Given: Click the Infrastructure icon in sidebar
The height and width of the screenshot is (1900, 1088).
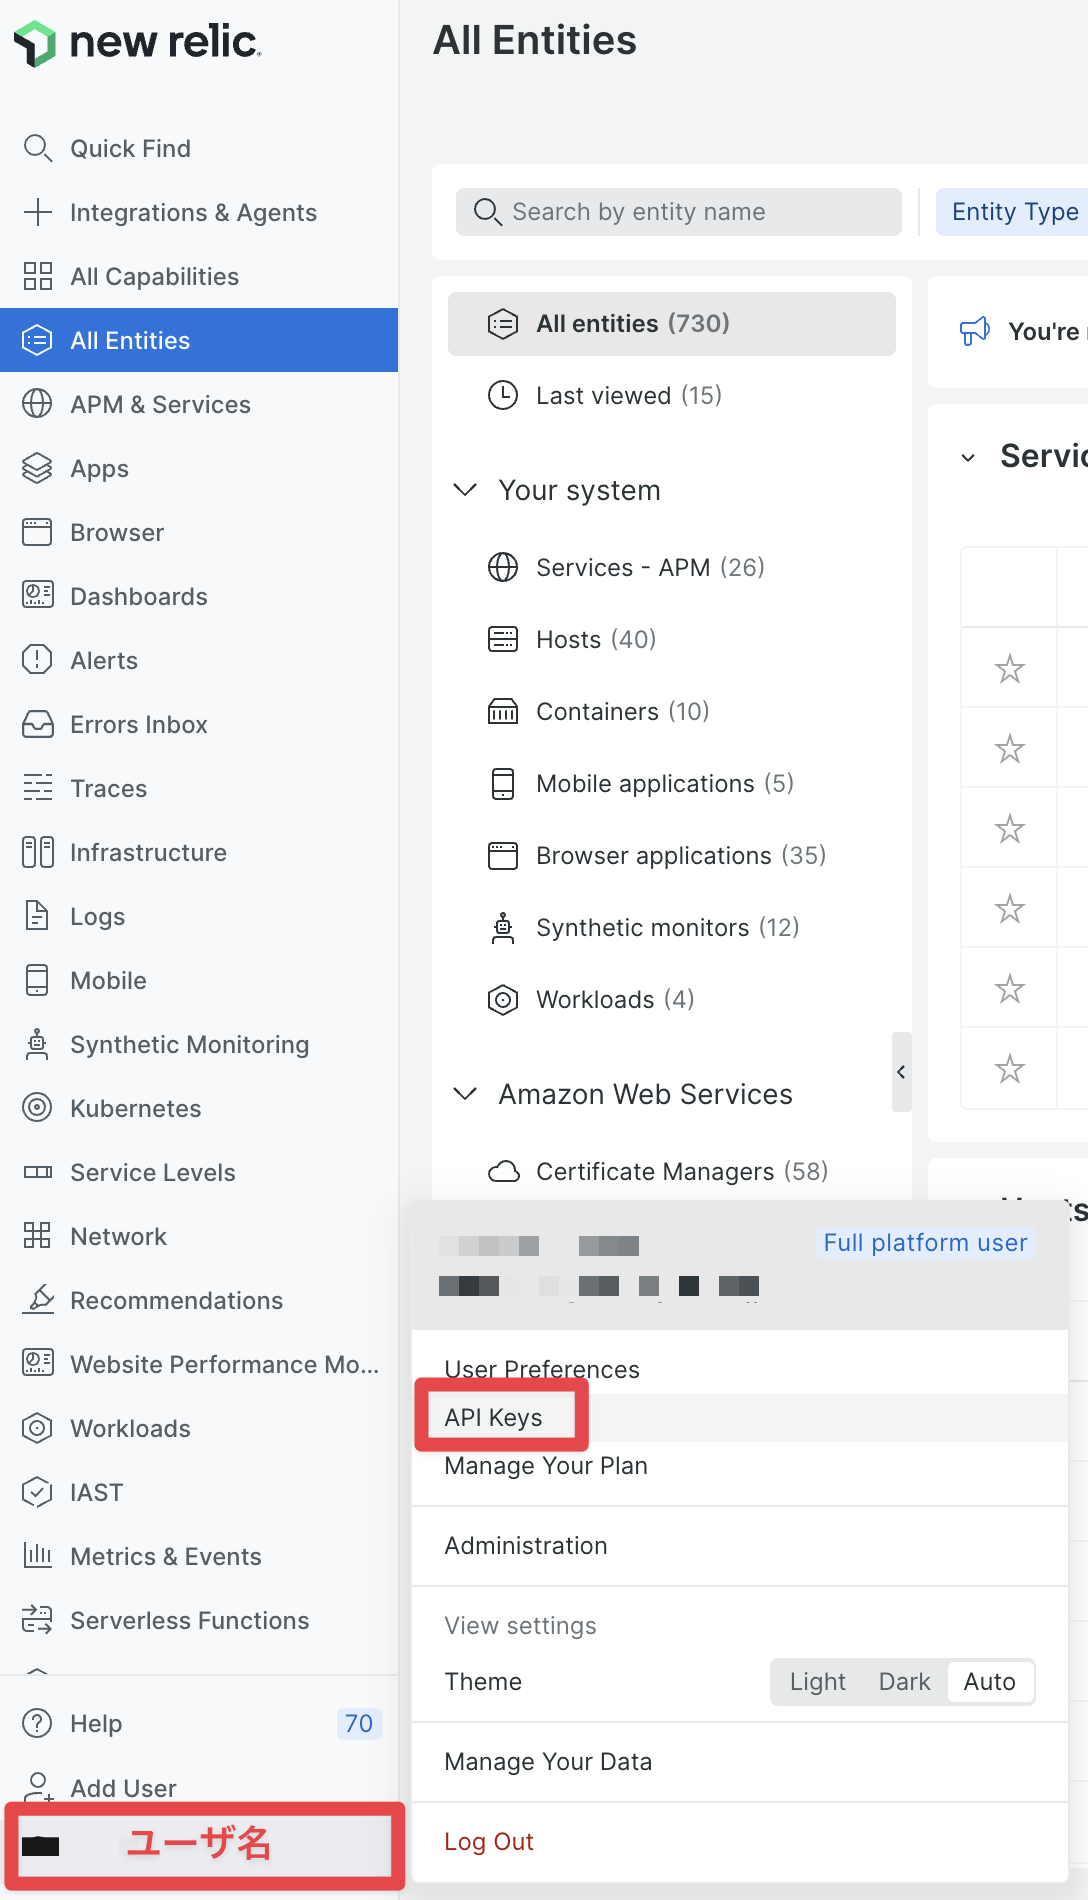Looking at the screenshot, I should point(37,852).
